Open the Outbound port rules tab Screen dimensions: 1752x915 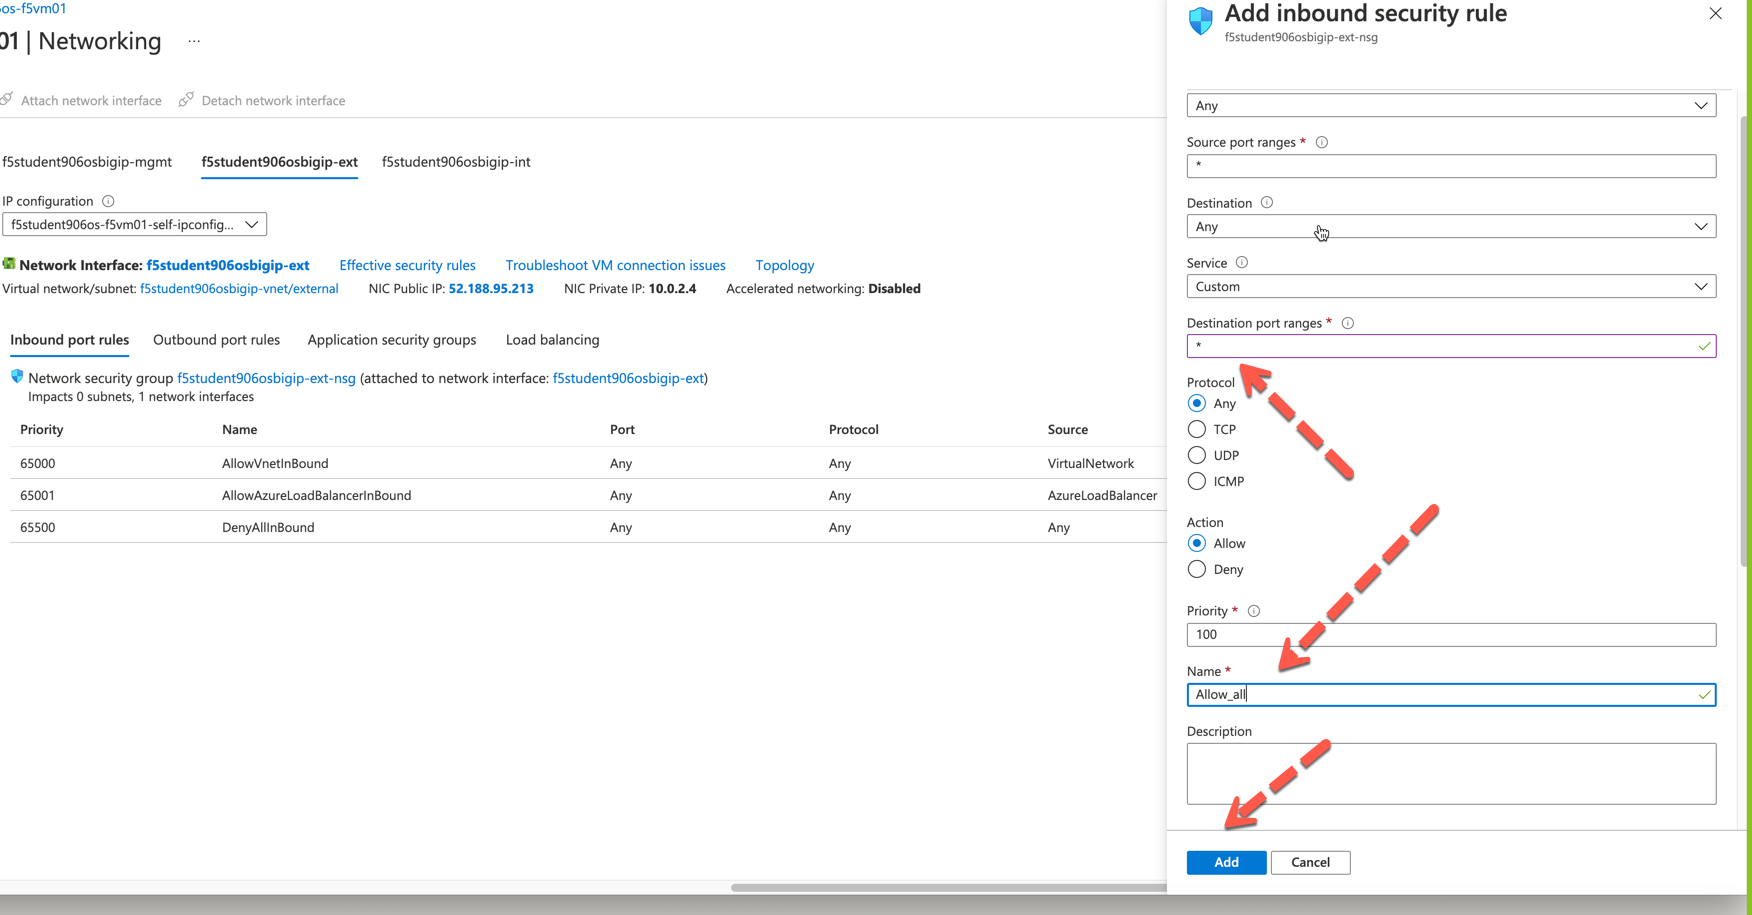216,340
